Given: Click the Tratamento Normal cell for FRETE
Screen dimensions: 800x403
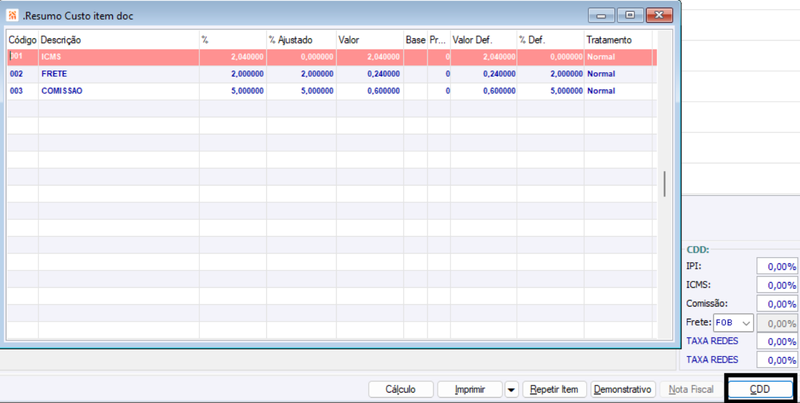Looking at the screenshot, I should (x=618, y=74).
